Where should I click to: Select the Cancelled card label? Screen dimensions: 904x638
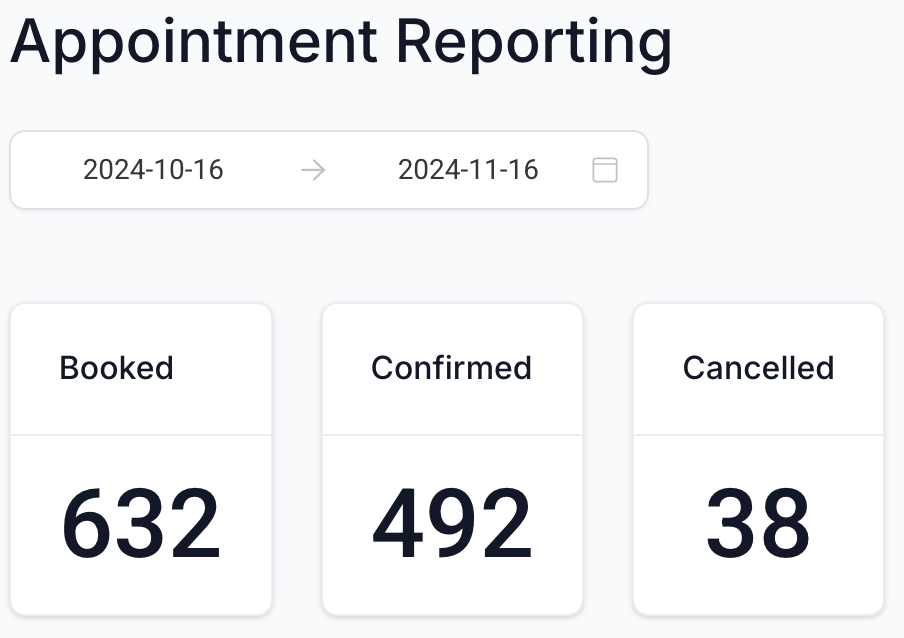coord(758,368)
